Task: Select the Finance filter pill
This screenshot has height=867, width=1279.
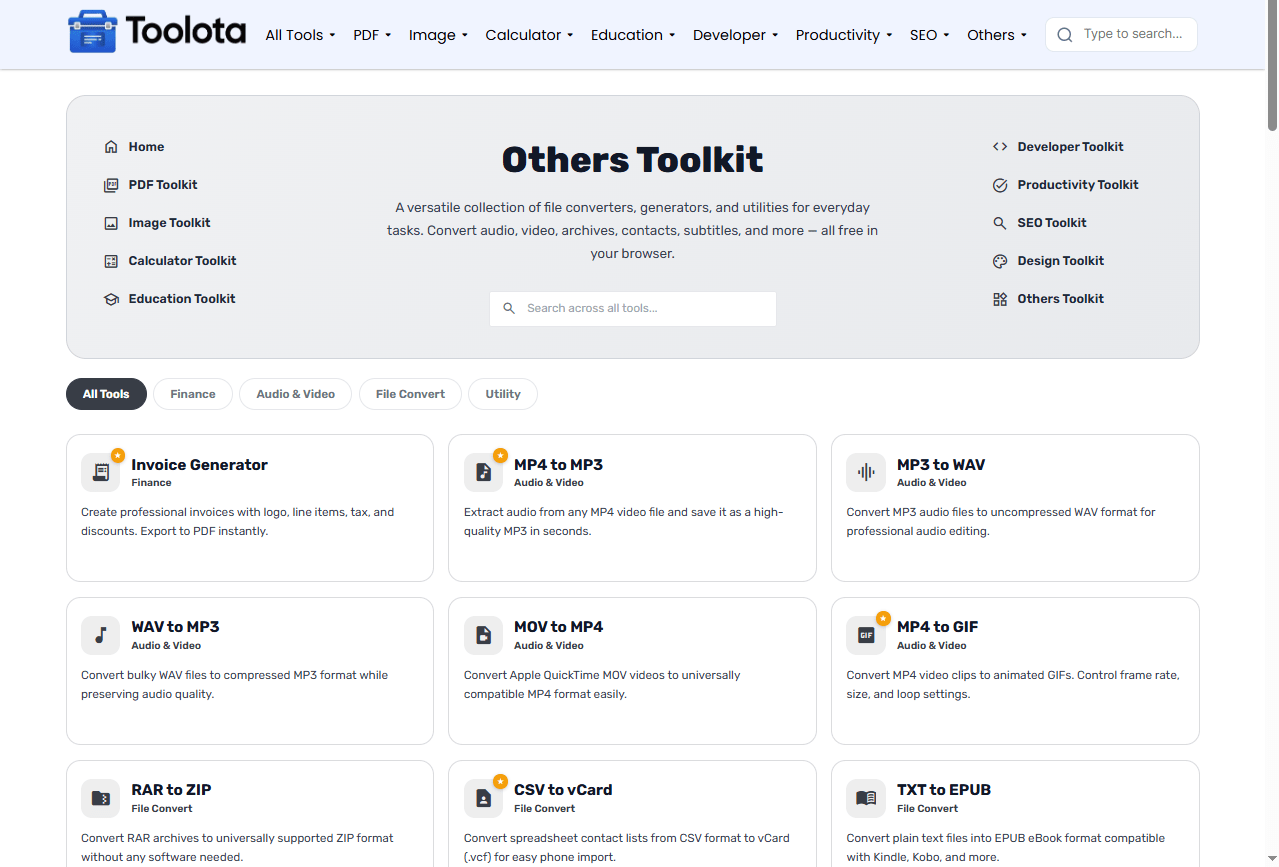Action: click(x=193, y=394)
